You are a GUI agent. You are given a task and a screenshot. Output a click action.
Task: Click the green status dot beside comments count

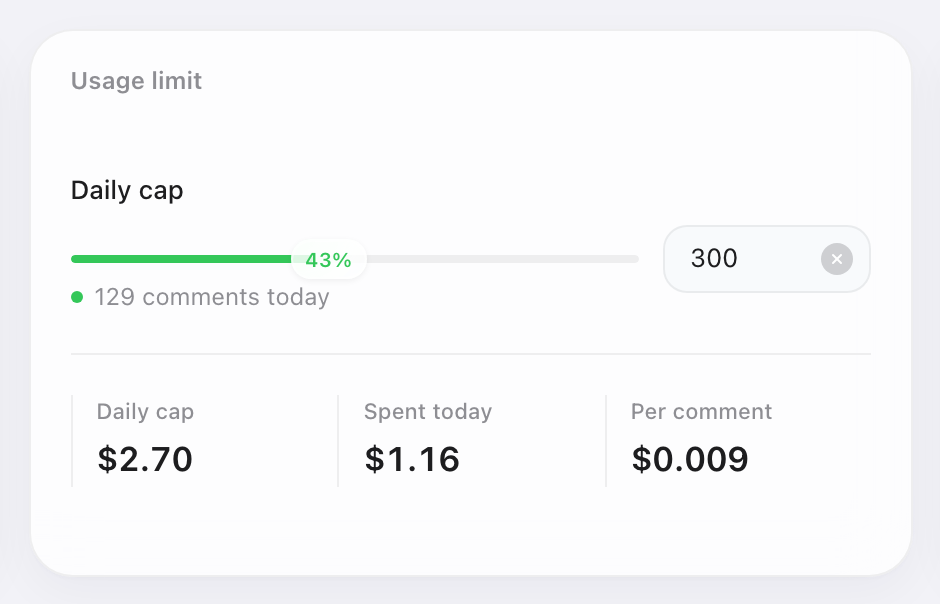(x=77, y=297)
